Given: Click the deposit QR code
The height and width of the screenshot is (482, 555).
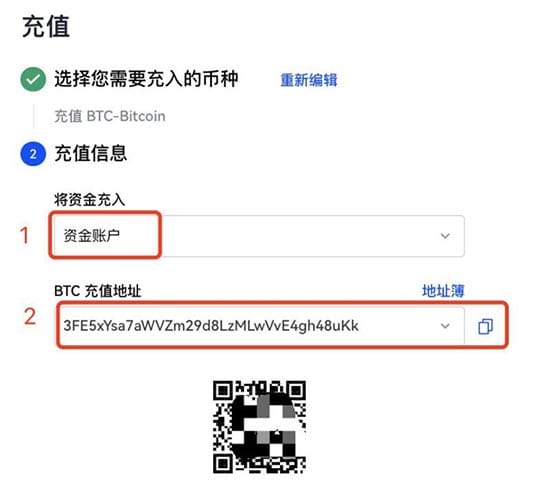Looking at the screenshot, I should pyautogui.click(x=259, y=427).
